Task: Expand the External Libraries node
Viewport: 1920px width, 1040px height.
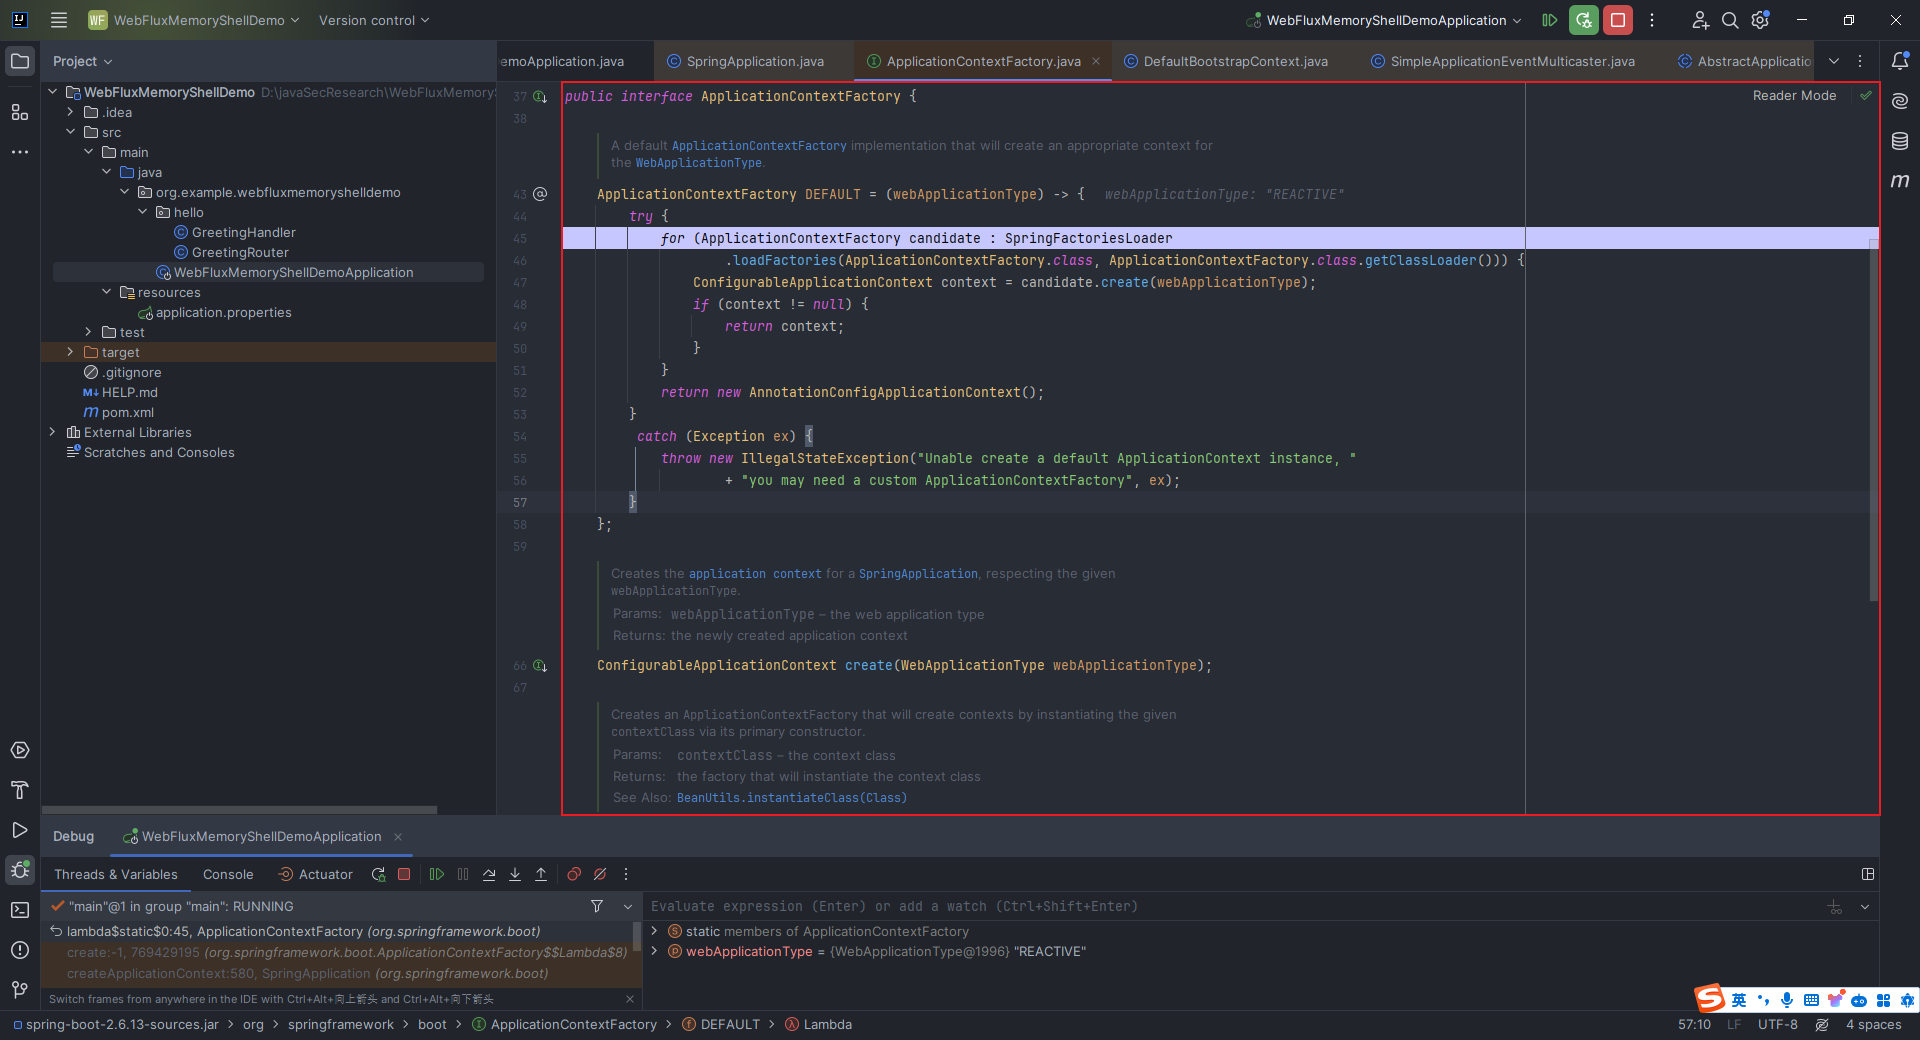Action: [x=52, y=432]
